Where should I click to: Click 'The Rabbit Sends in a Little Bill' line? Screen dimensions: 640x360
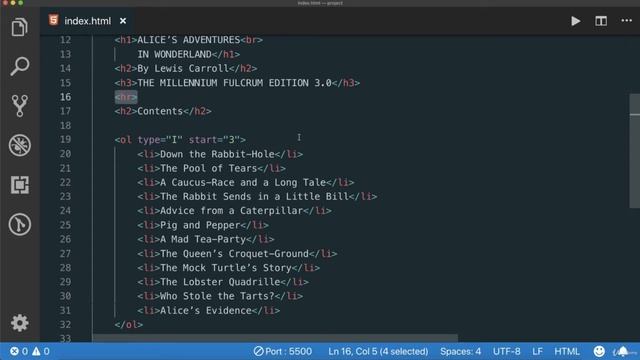point(254,196)
